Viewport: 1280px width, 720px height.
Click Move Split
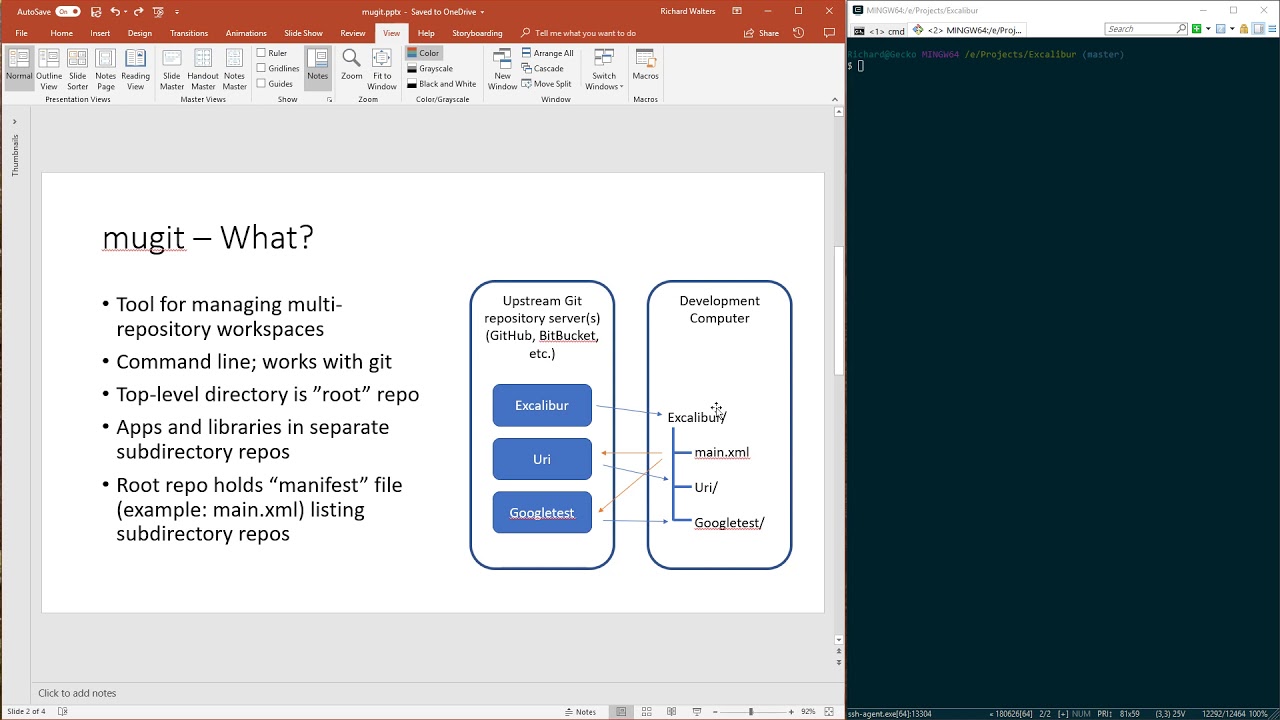click(547, 84)
